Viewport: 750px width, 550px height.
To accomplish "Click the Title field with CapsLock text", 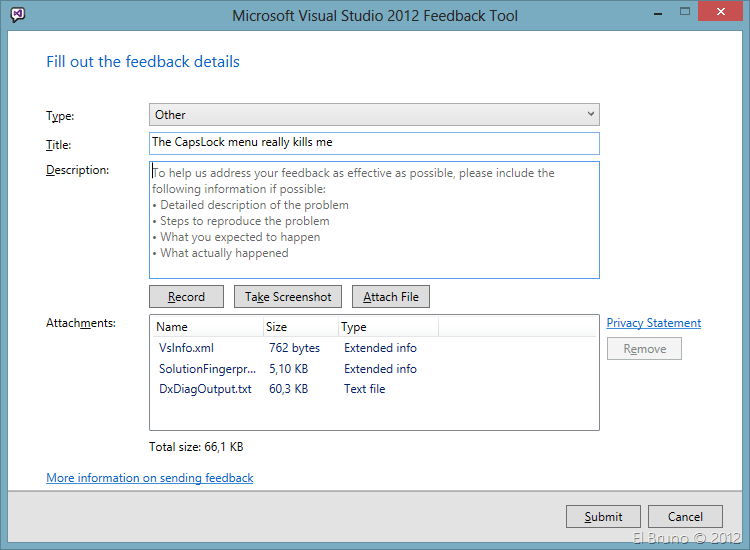I will point(374,143).
